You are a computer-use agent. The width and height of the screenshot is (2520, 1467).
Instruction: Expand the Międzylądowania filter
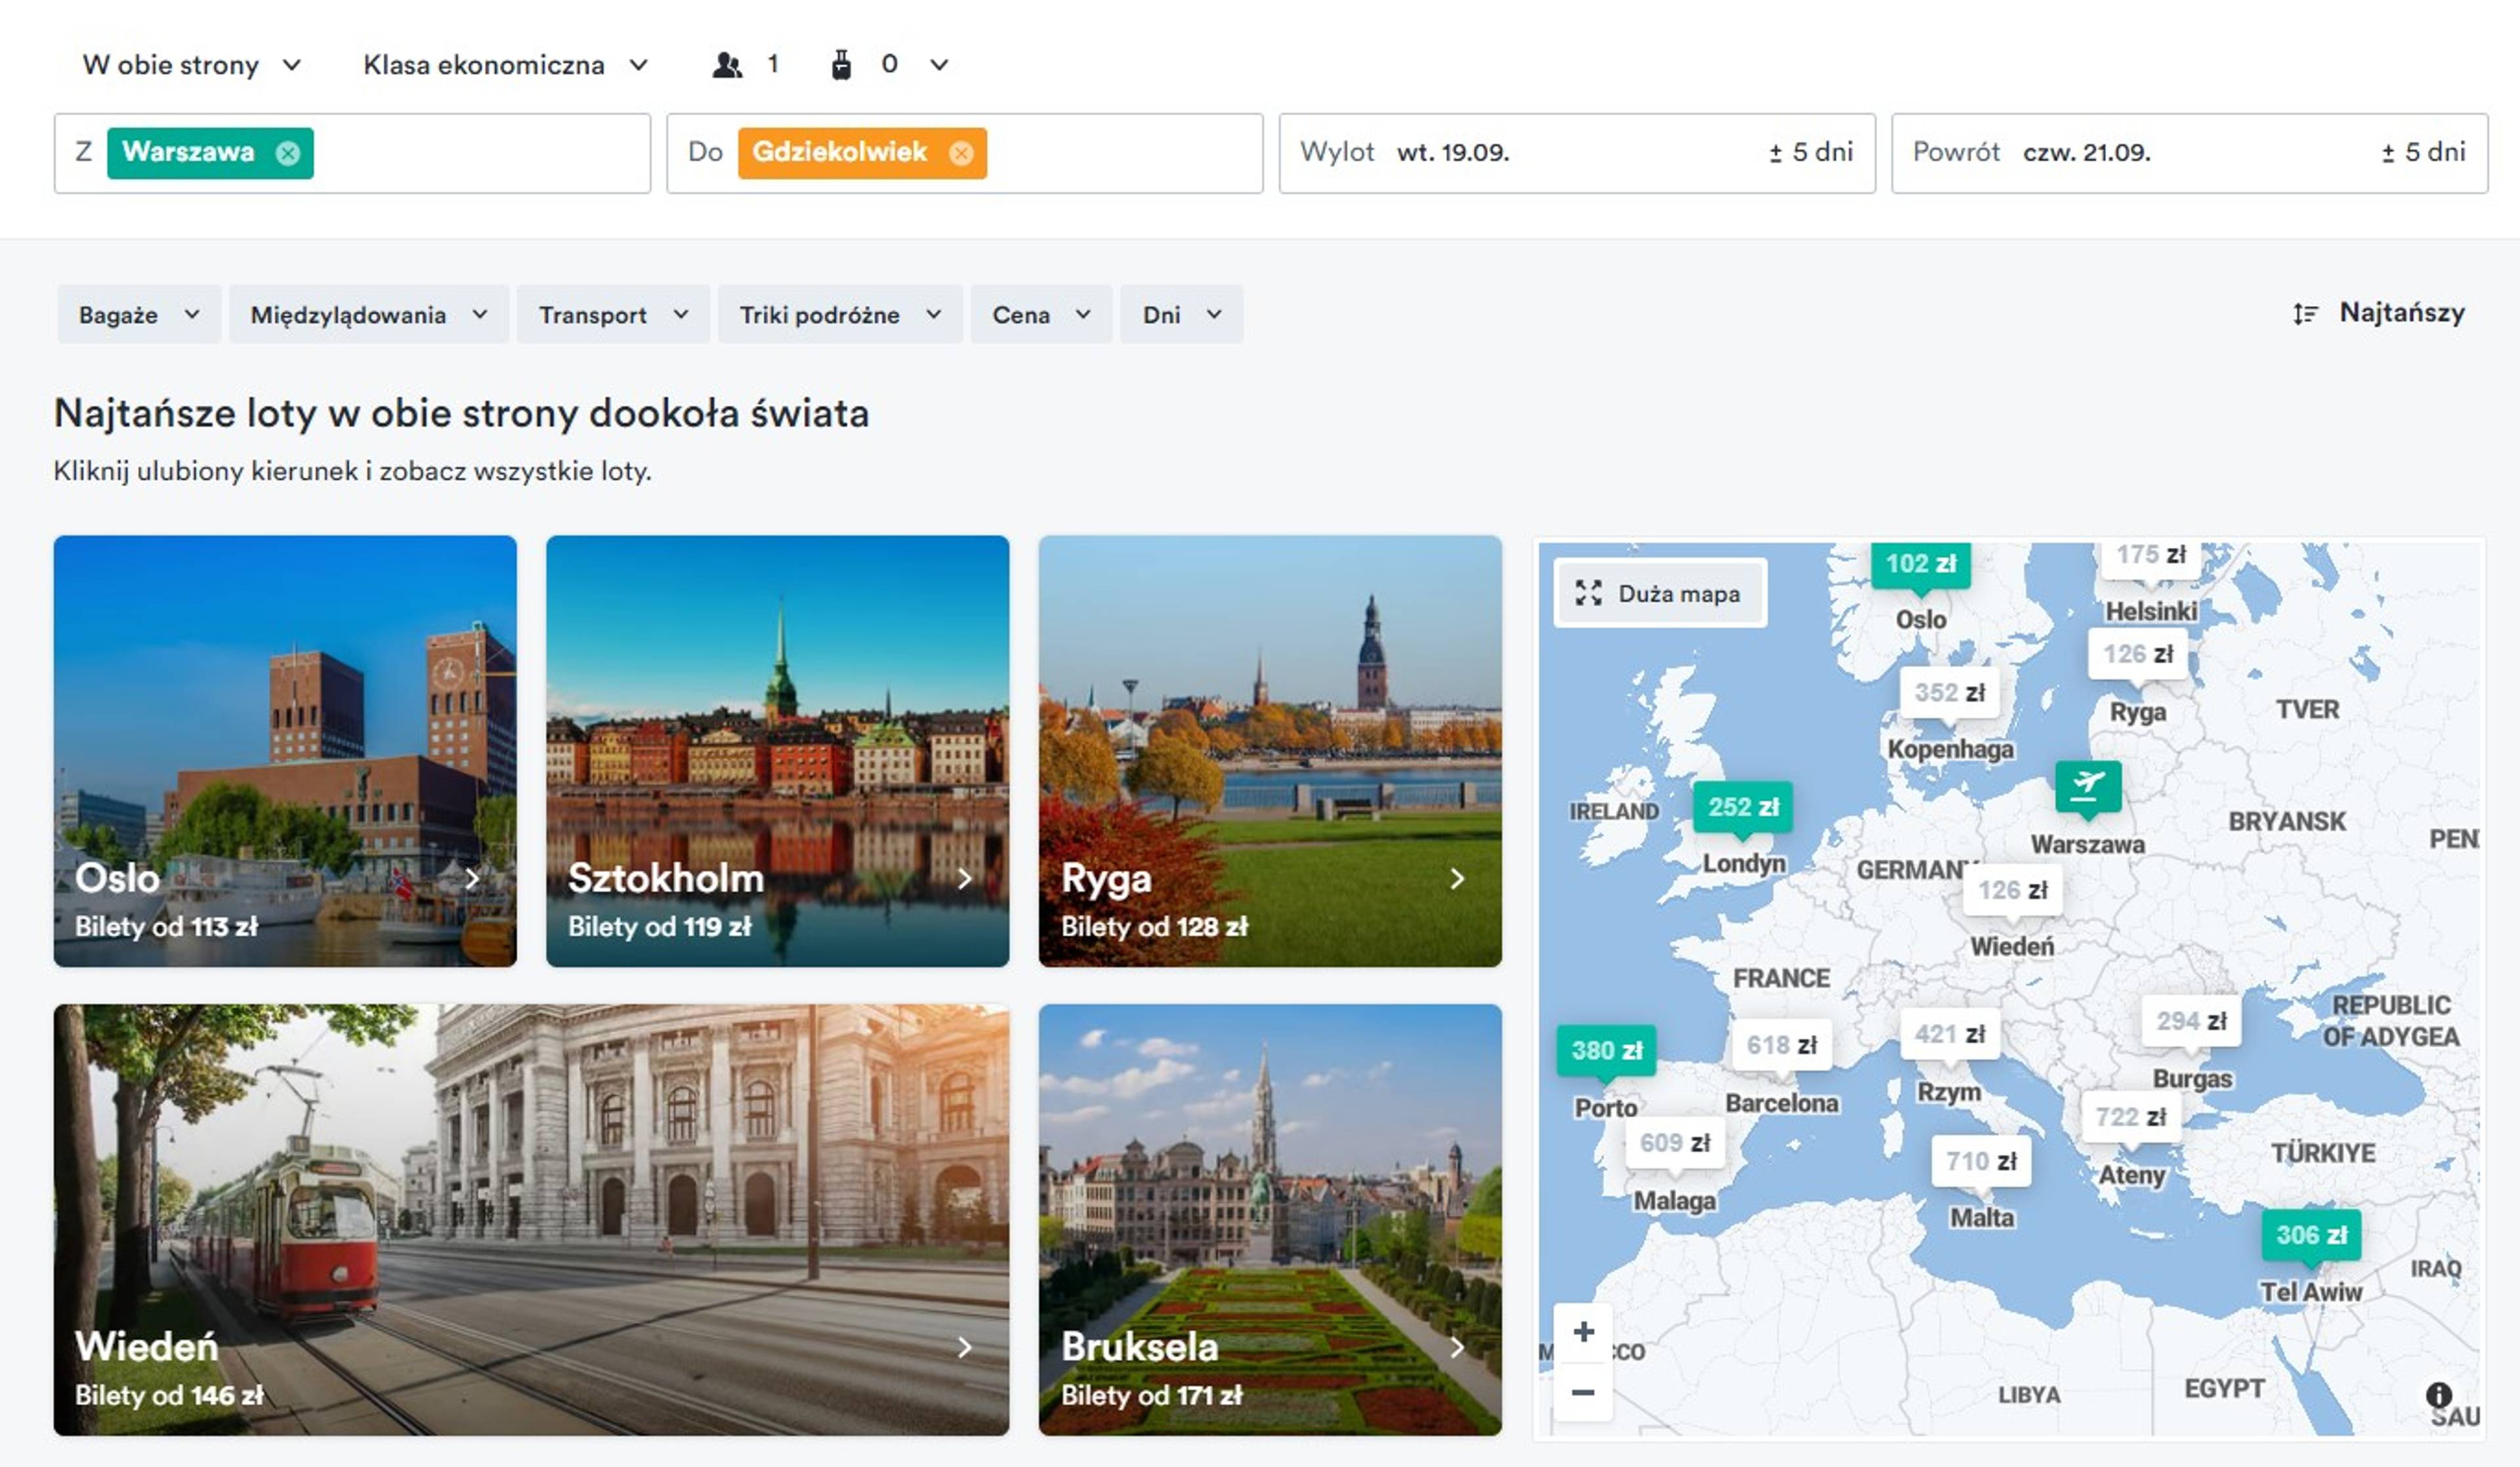pos(368,315)
